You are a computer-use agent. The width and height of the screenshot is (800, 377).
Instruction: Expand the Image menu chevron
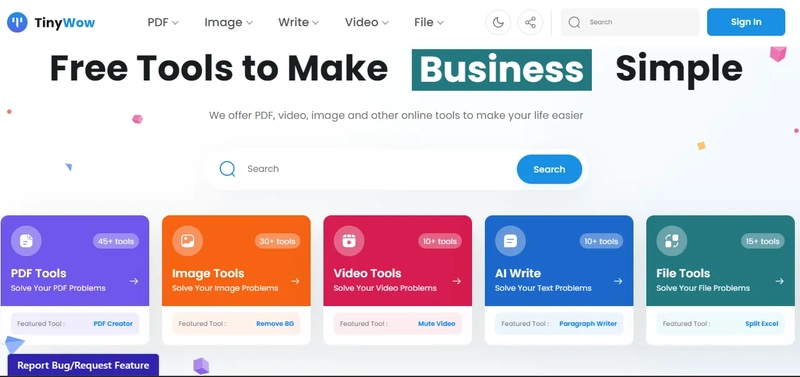[249, 23]
